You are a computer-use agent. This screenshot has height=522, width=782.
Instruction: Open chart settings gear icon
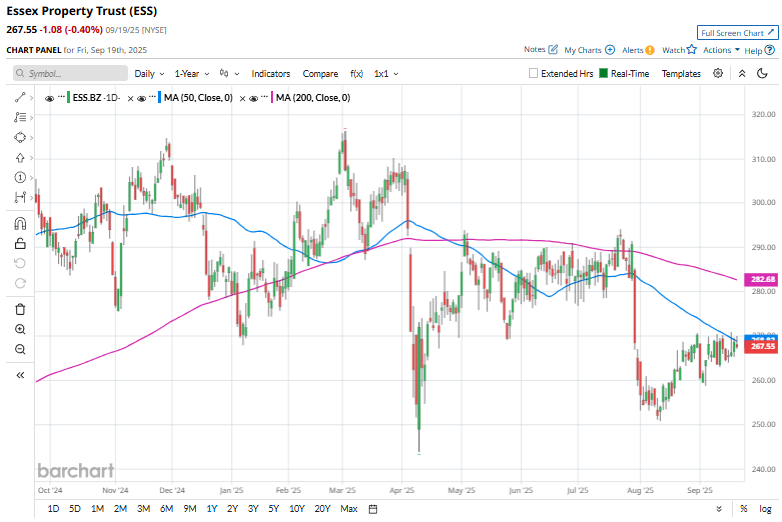pyautogui.click(x=719, y=73)
